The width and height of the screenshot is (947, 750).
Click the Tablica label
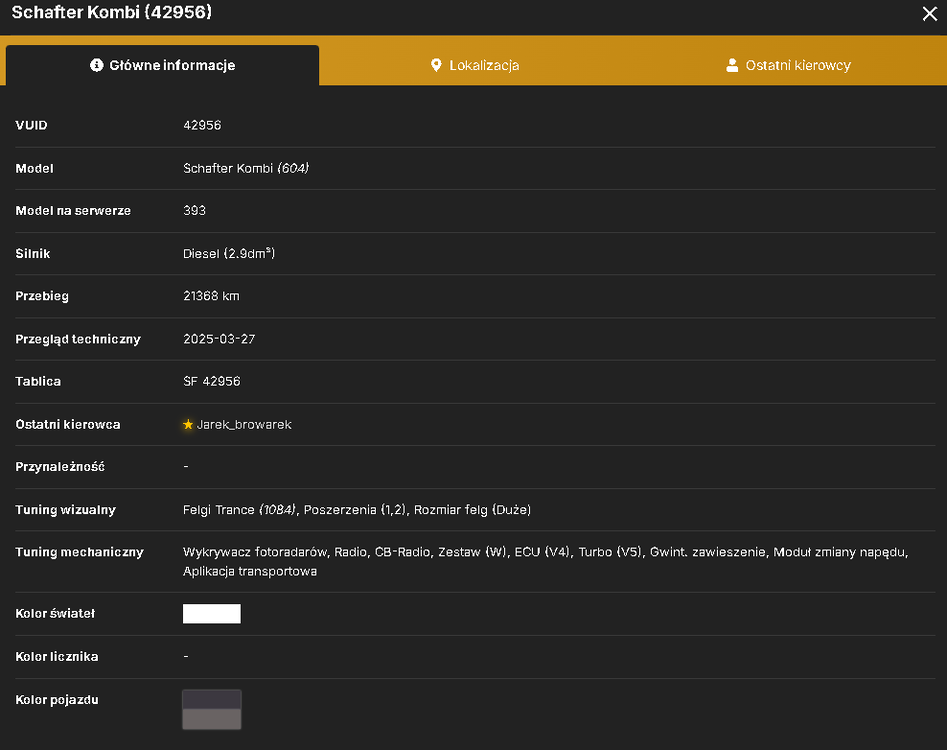click(x=38, y=382)
